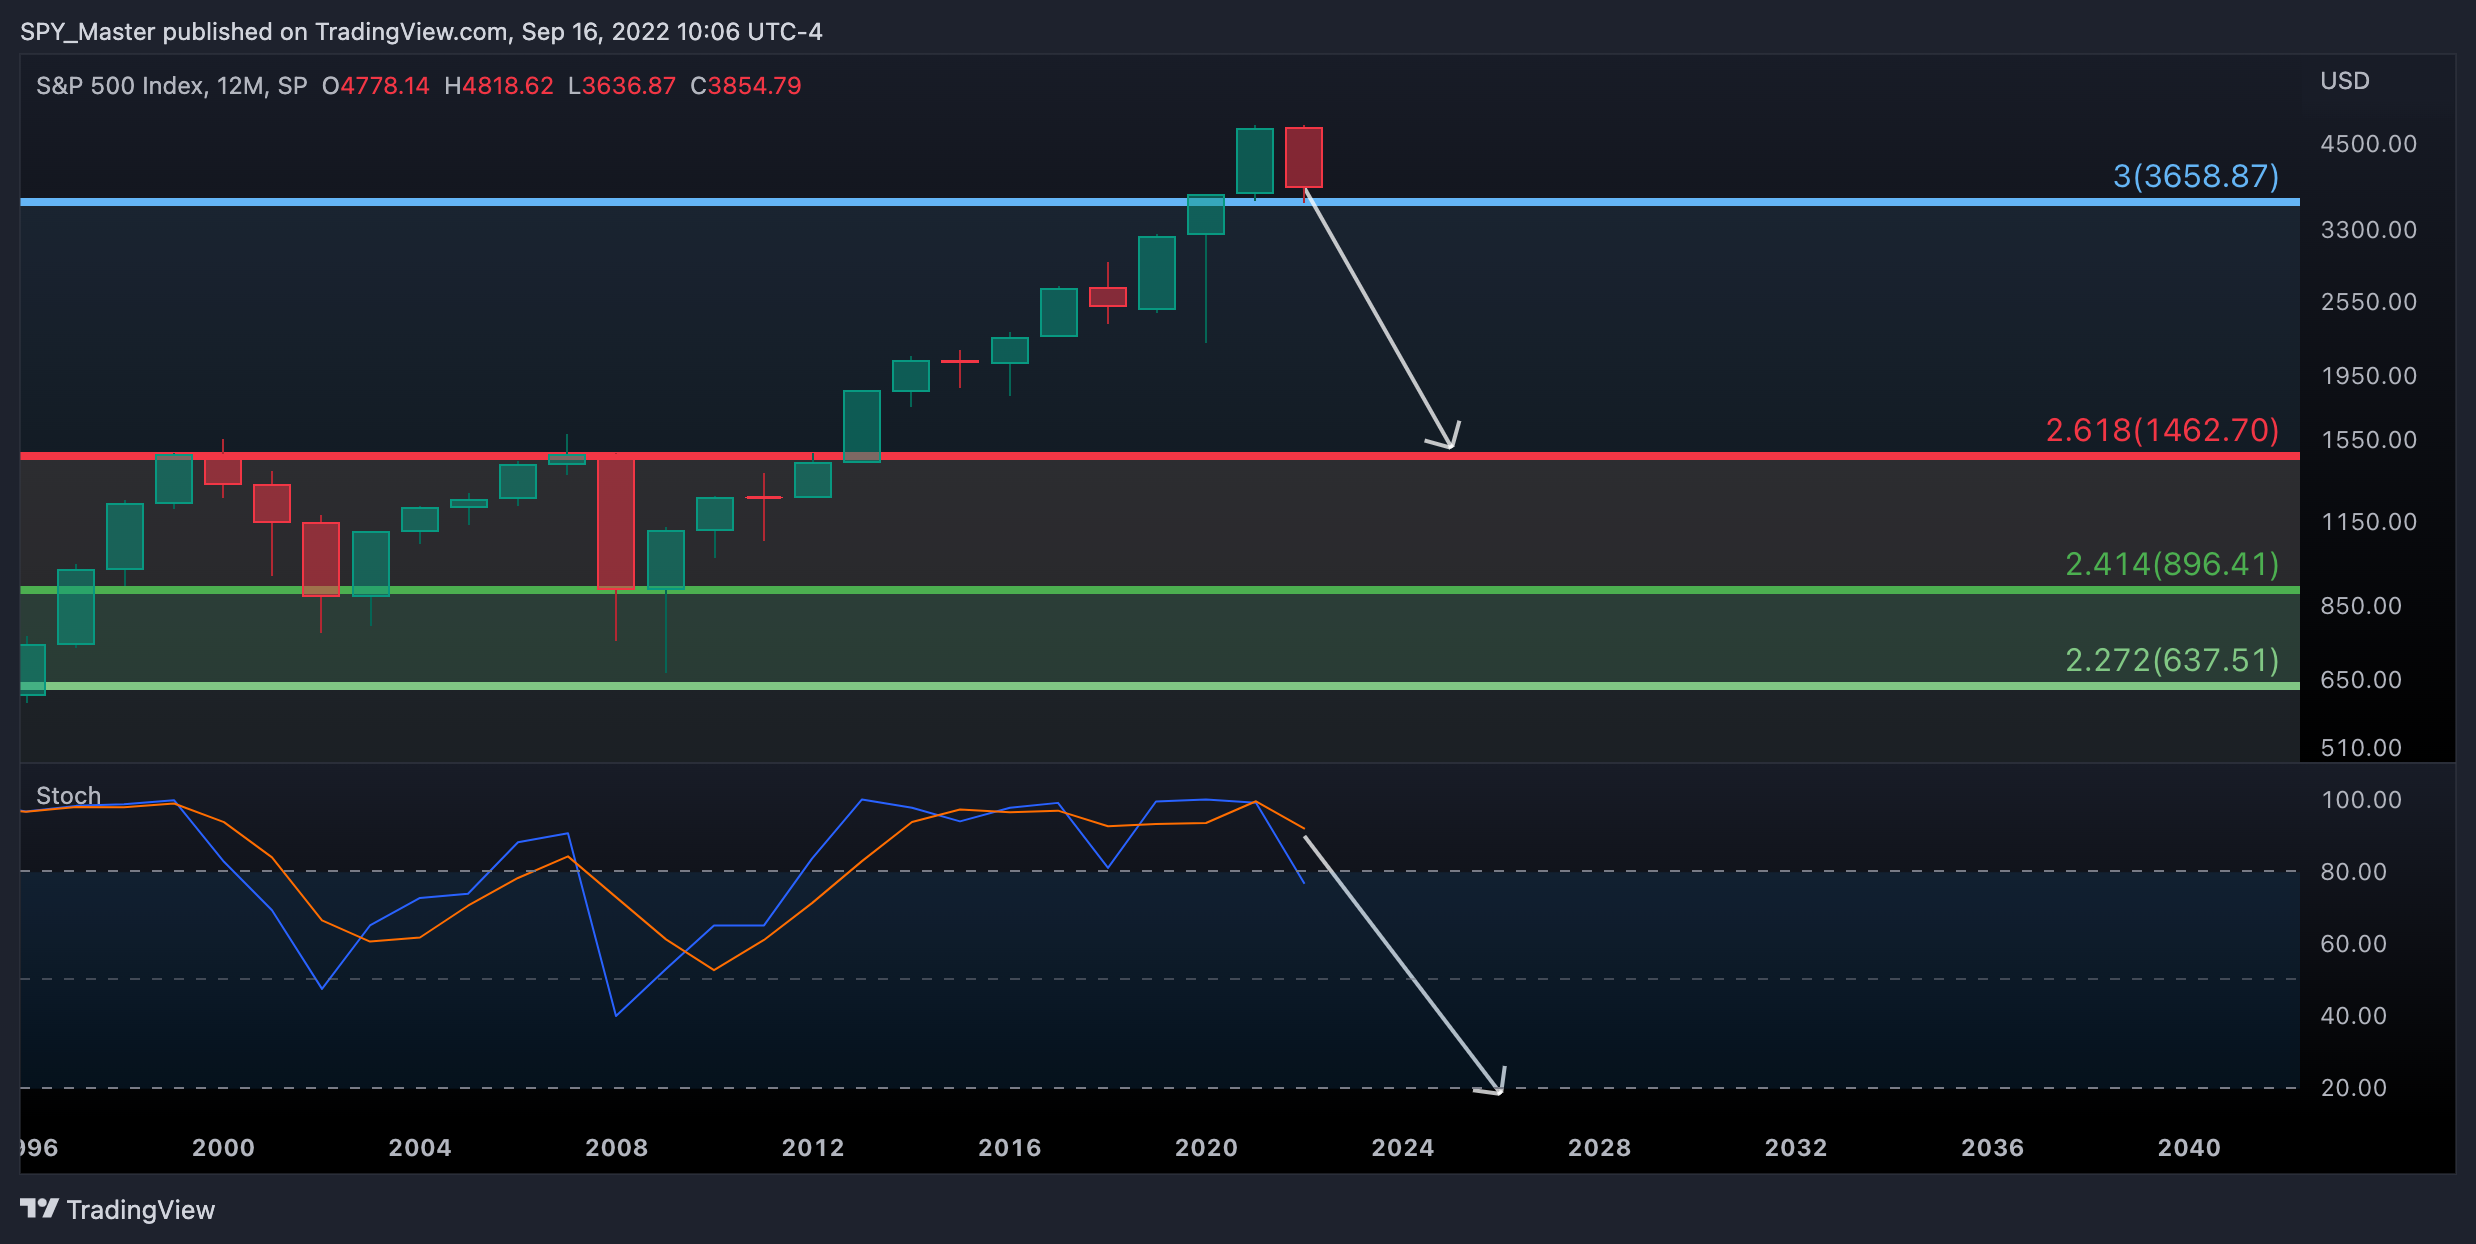Click the 650.00 price axis label
Viewport: 2476px width, 1244px height.
click(2361, 680)
